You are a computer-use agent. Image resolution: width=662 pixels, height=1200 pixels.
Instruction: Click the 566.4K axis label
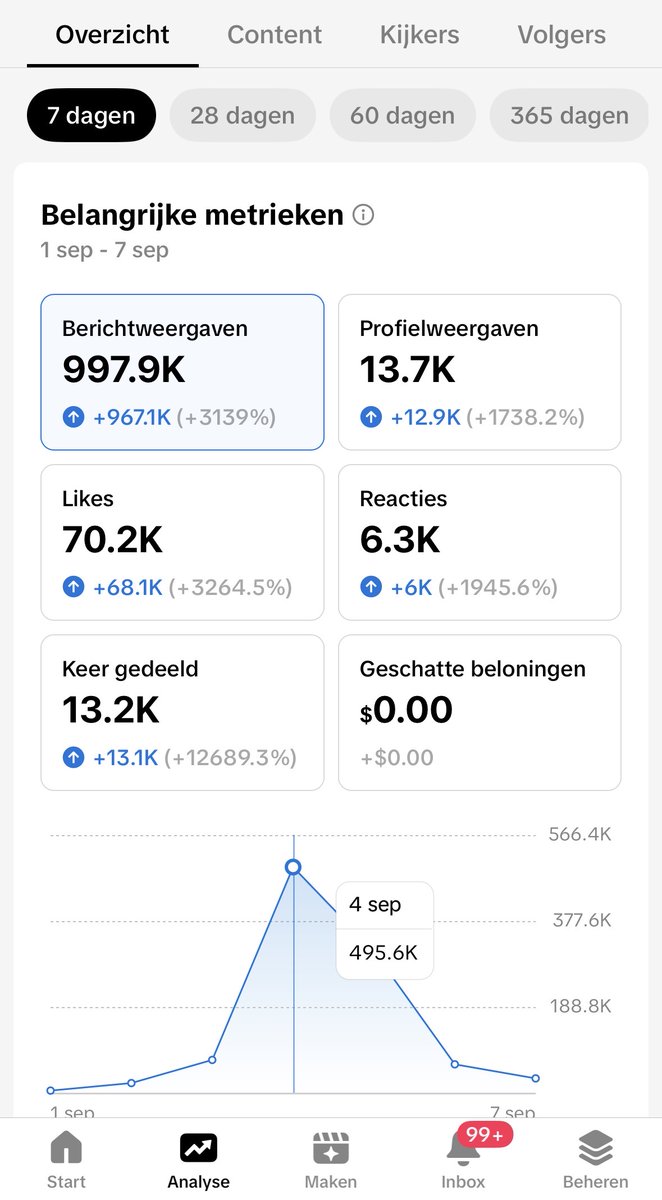580,835
